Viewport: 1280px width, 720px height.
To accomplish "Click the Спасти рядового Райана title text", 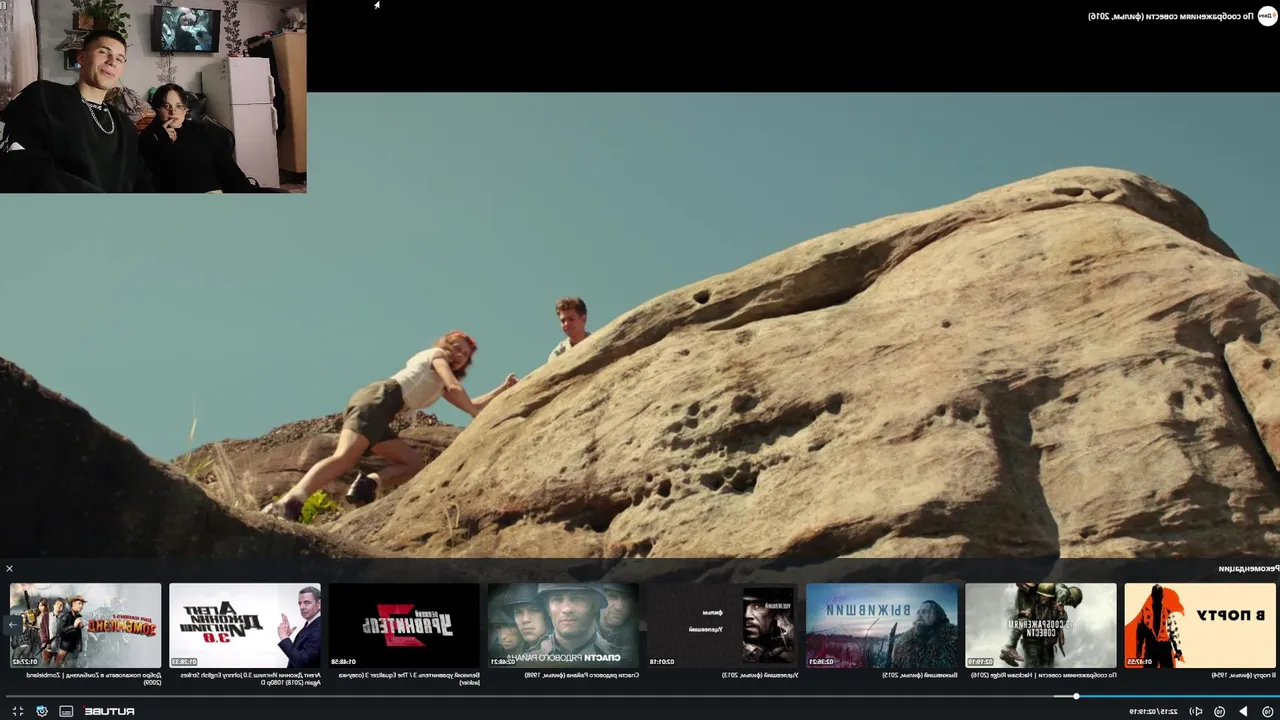I will coord(581,675).
